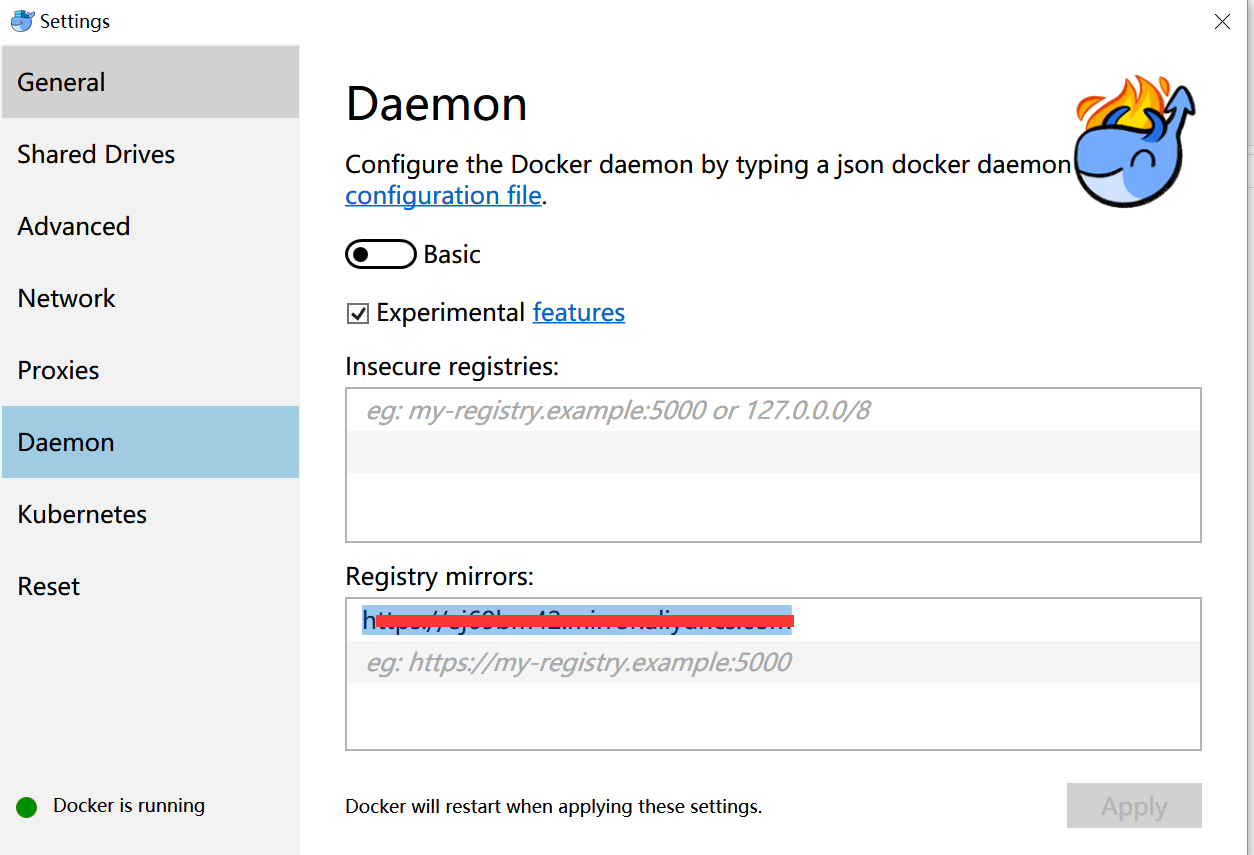Click the empty registry mirror placeholder row
Image resolution: width=1254 pixels, height=855 pixels.
click(x=772, y=662)
